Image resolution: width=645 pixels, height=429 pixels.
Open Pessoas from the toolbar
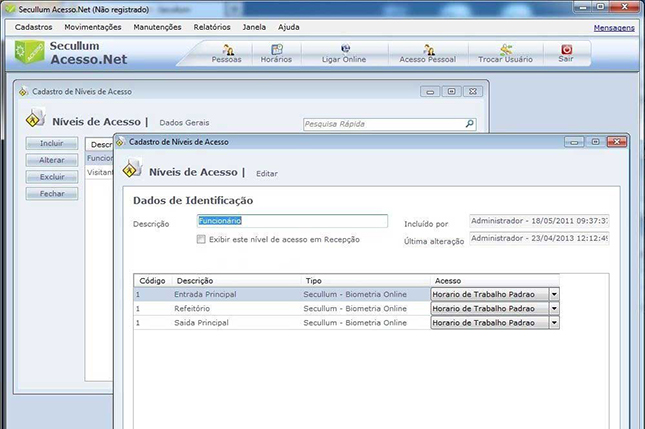227,54
